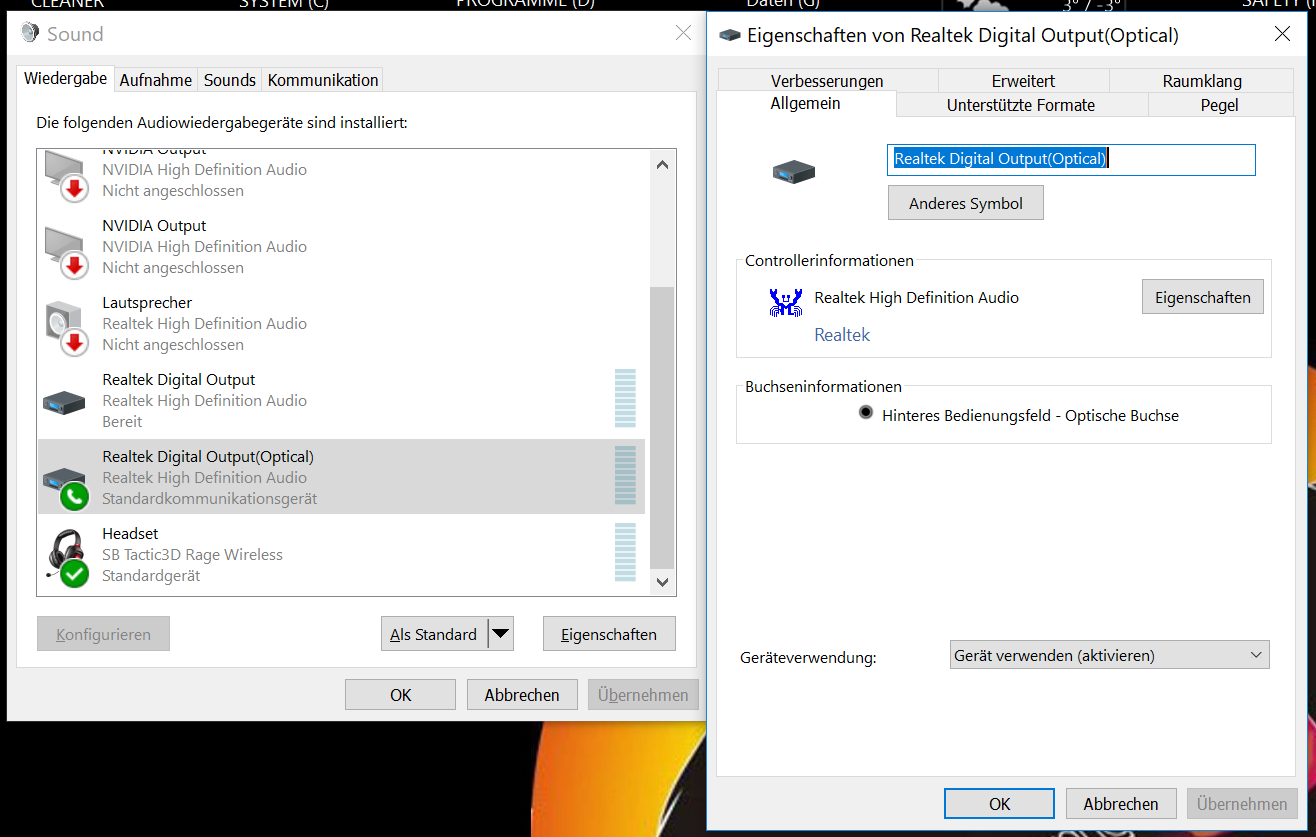Click the device name text field
Screen dimensions: 1316x837
[1071, 160]
